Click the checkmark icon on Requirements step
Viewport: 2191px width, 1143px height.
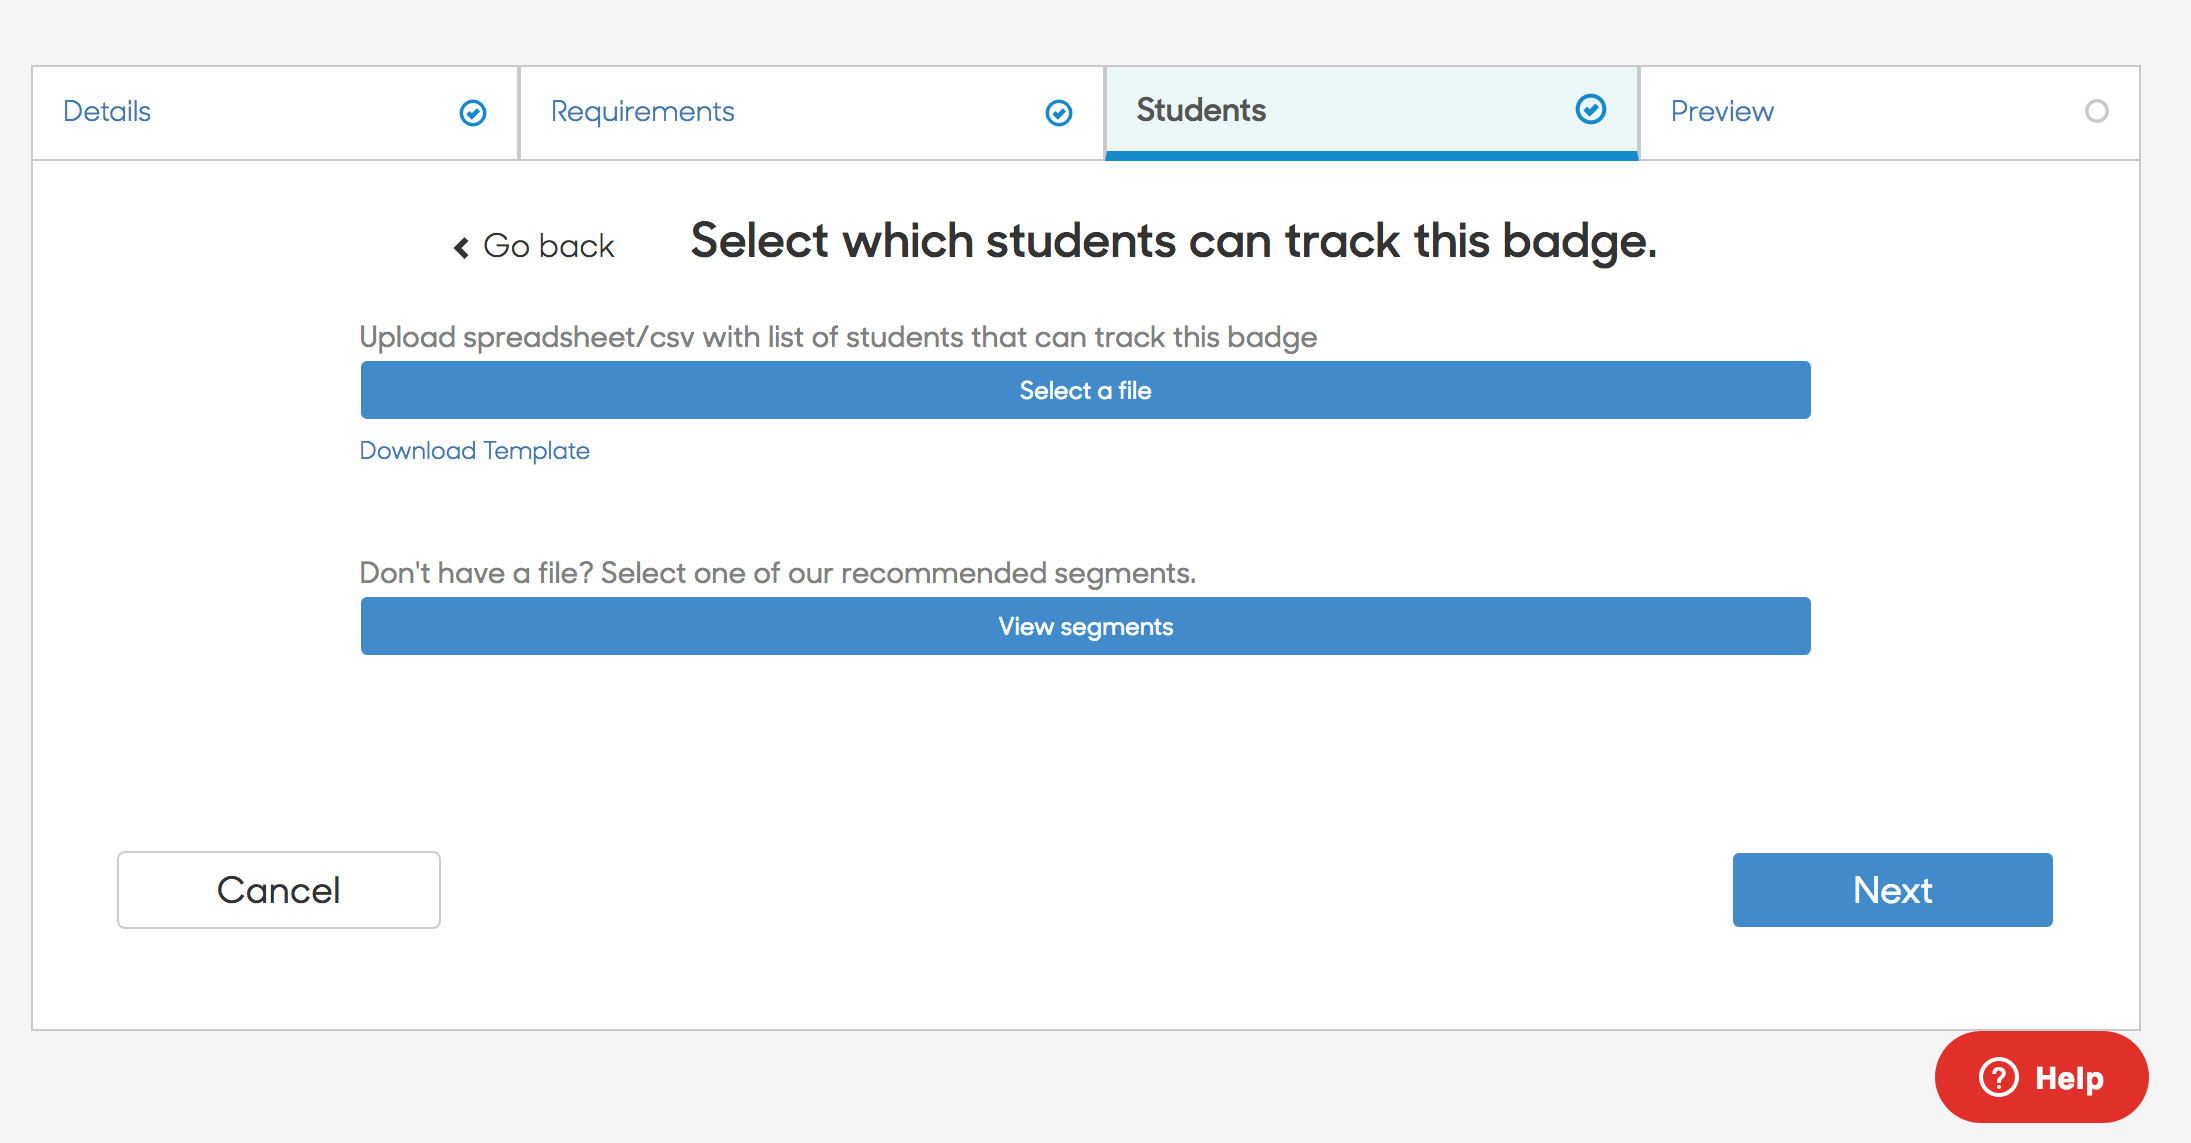point(1059,113)
